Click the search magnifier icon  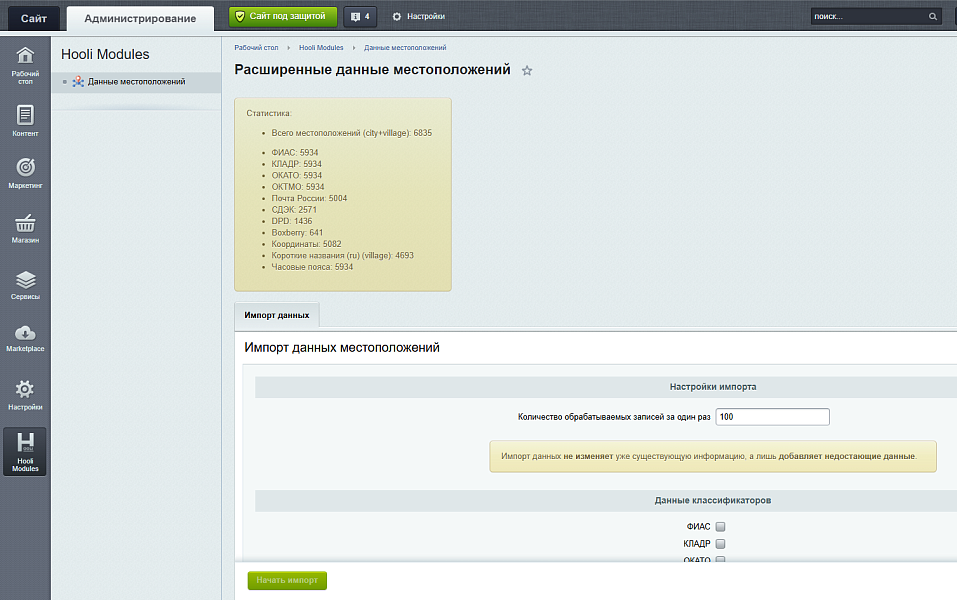933,17
